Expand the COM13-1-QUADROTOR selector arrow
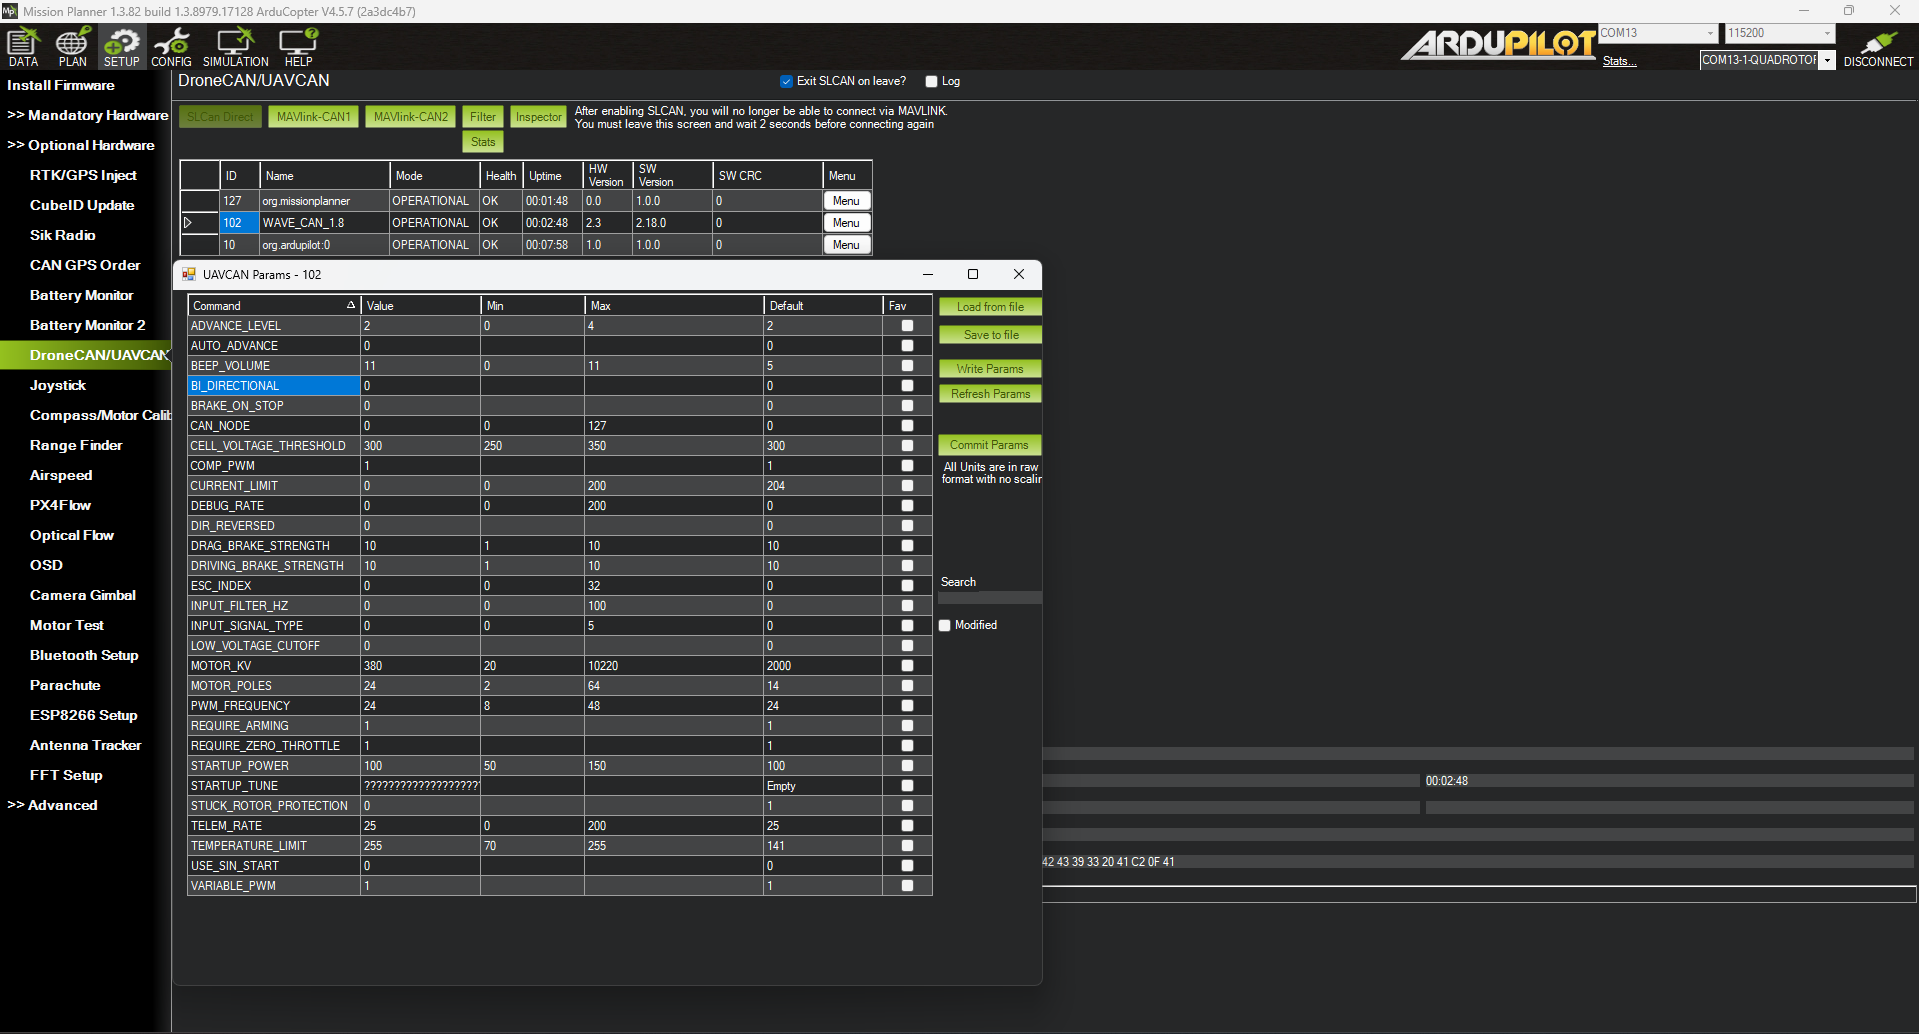Image resolution: width=1919 pixels, height=1034 pixels. pos(1827,60)
